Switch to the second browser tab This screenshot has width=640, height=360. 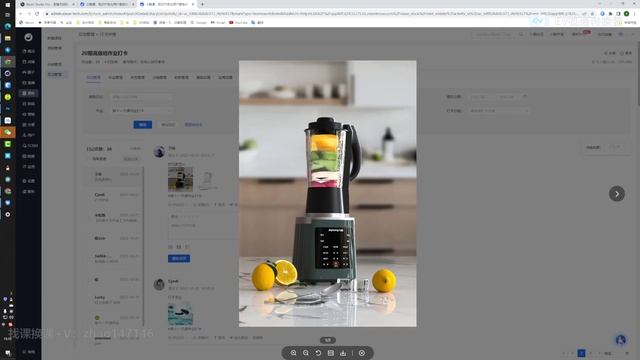click(x=107, y=4)
